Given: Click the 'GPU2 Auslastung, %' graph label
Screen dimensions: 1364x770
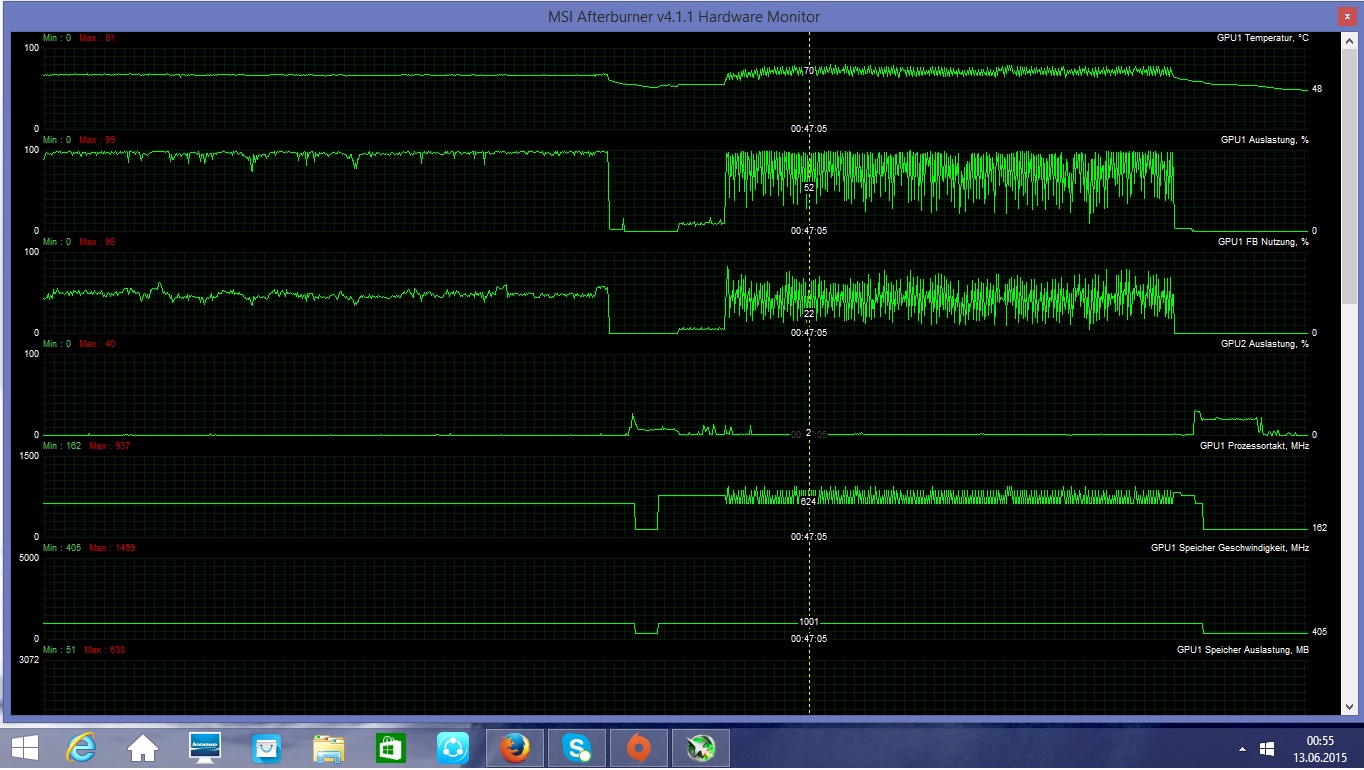Looking at the screenshot, I should [1265, 344].
